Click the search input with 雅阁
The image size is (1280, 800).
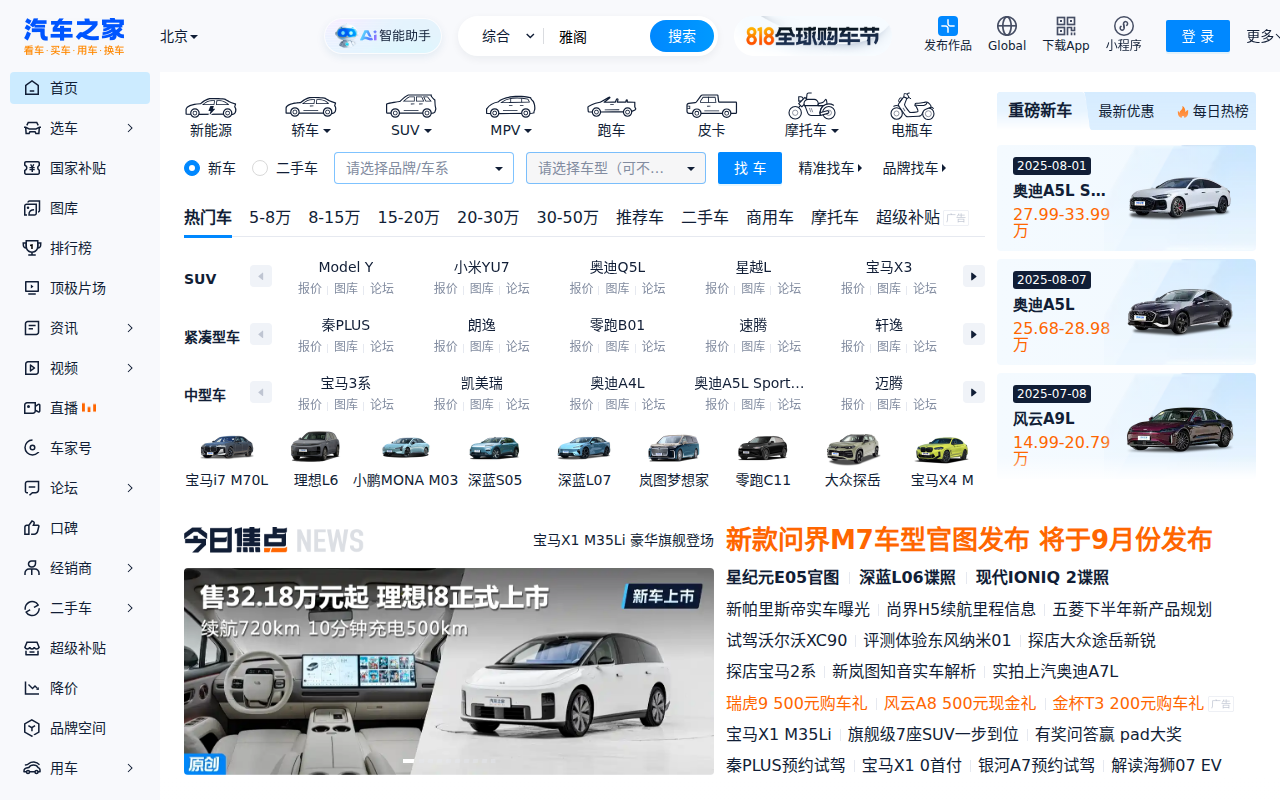(x=598, y=36)
